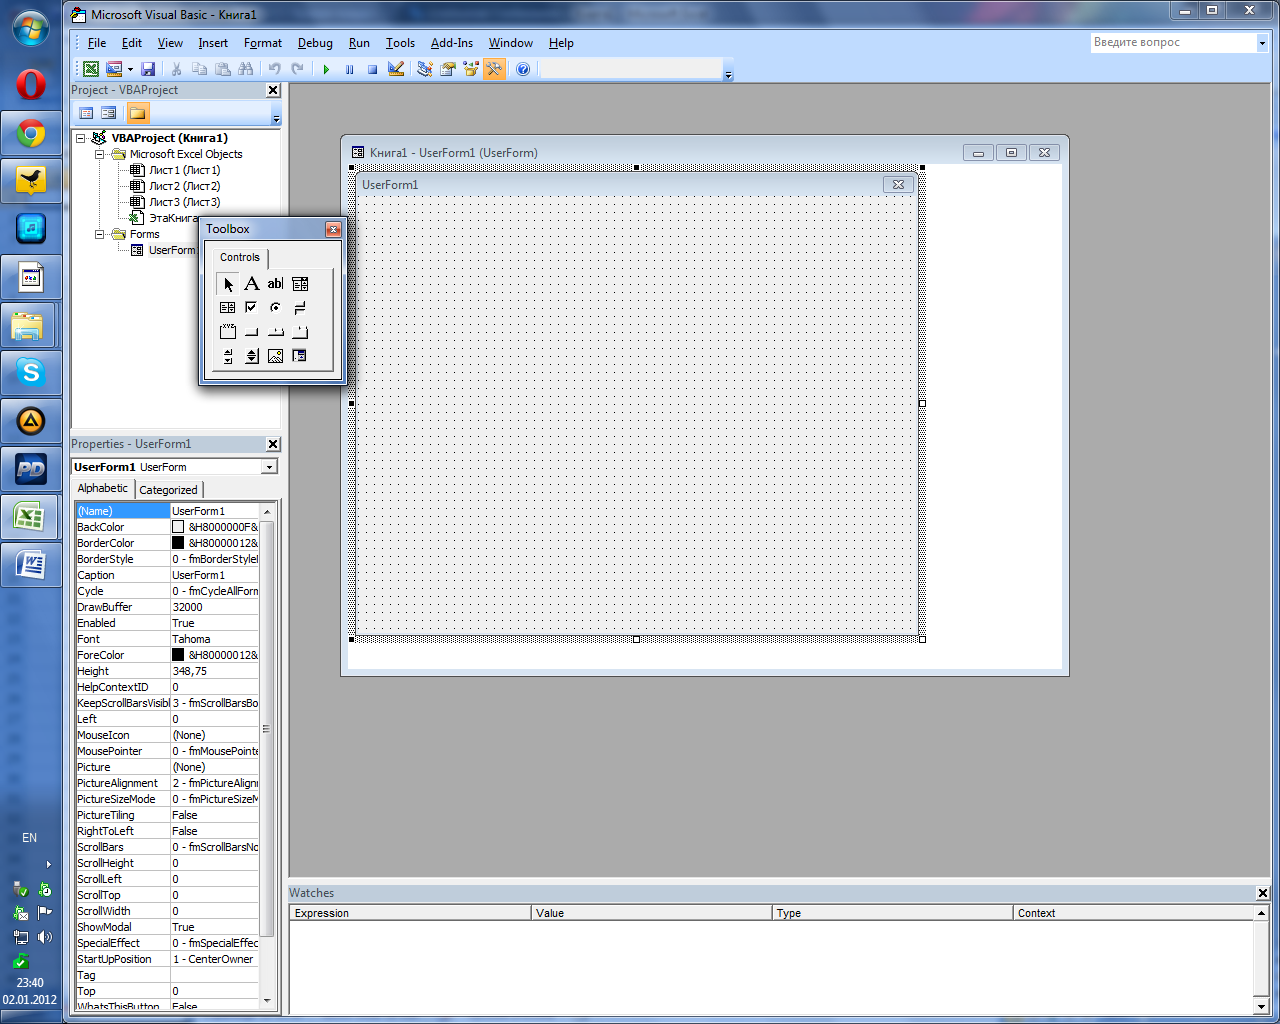Screen dimensions: 1280x1024
Task: Click the Height property value 348,75
Action: click(215, 671)
